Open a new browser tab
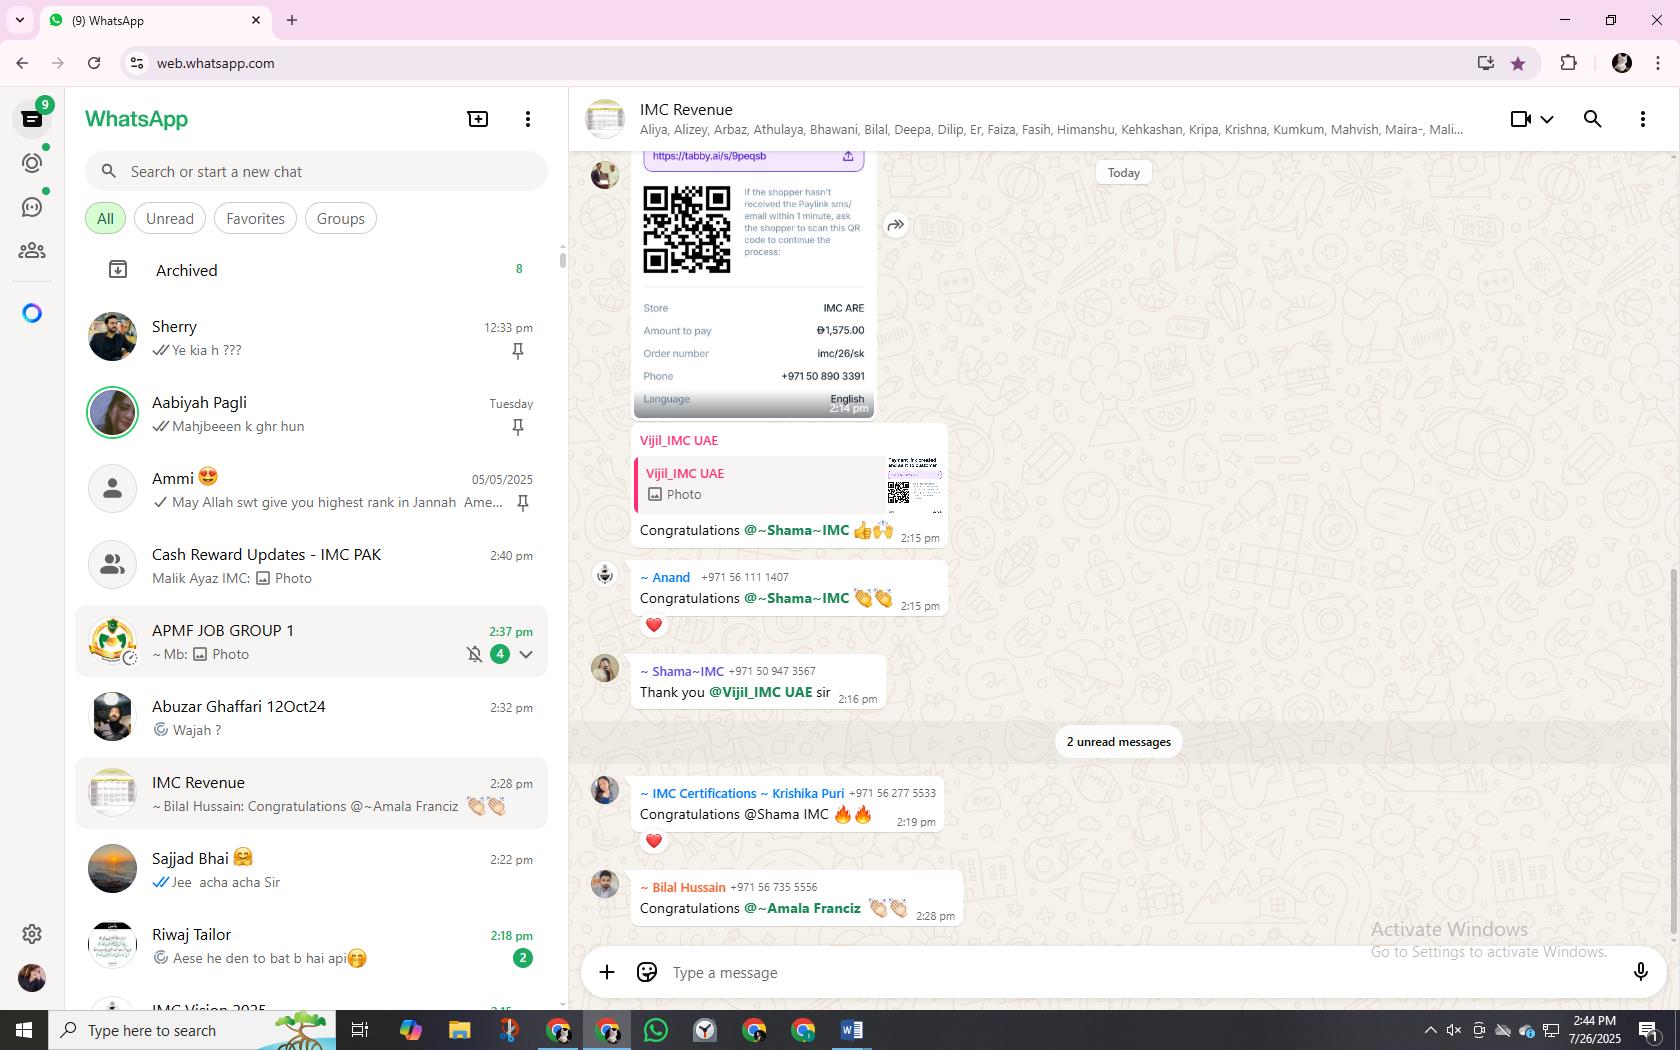This screenshot has height=1050, width=1680. (292, 20)
